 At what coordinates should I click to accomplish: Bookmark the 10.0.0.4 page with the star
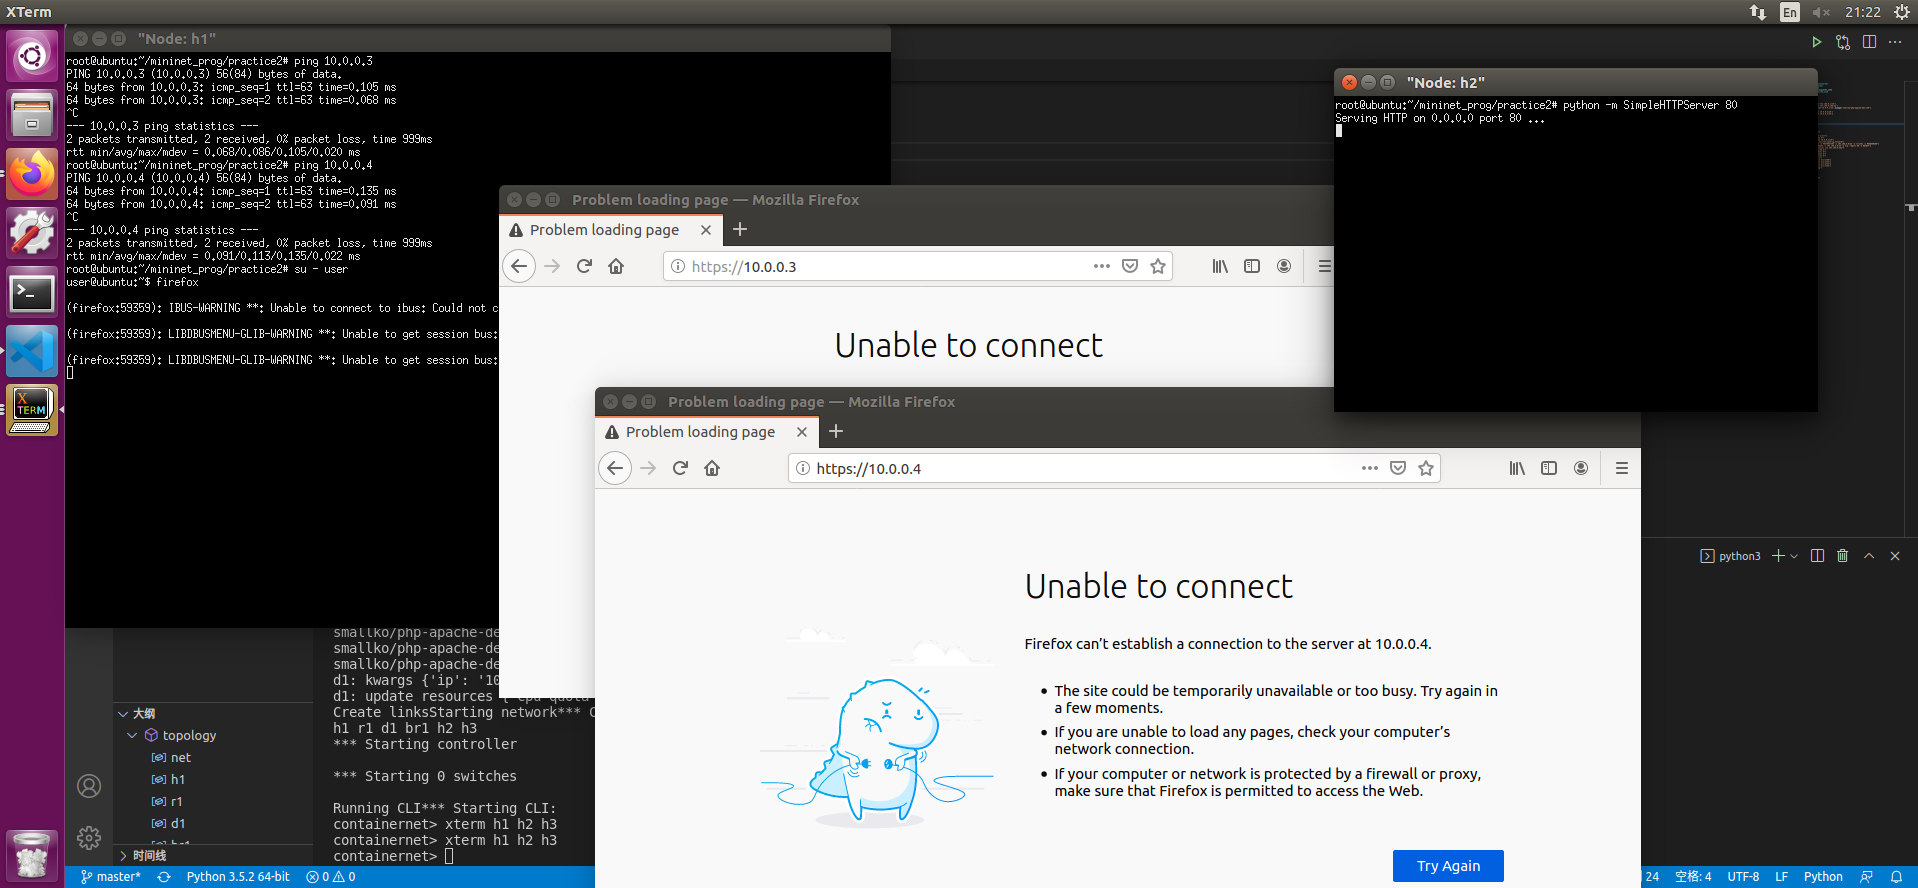pyautogui.click(x=1426, y=468)
